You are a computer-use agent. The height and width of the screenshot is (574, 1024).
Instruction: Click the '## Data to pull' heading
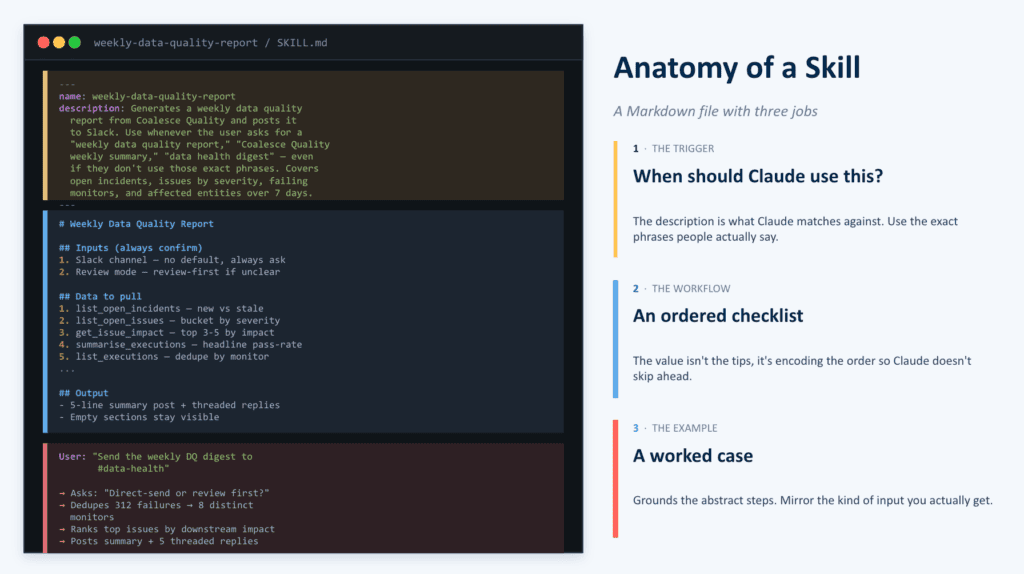click(100, 296)
